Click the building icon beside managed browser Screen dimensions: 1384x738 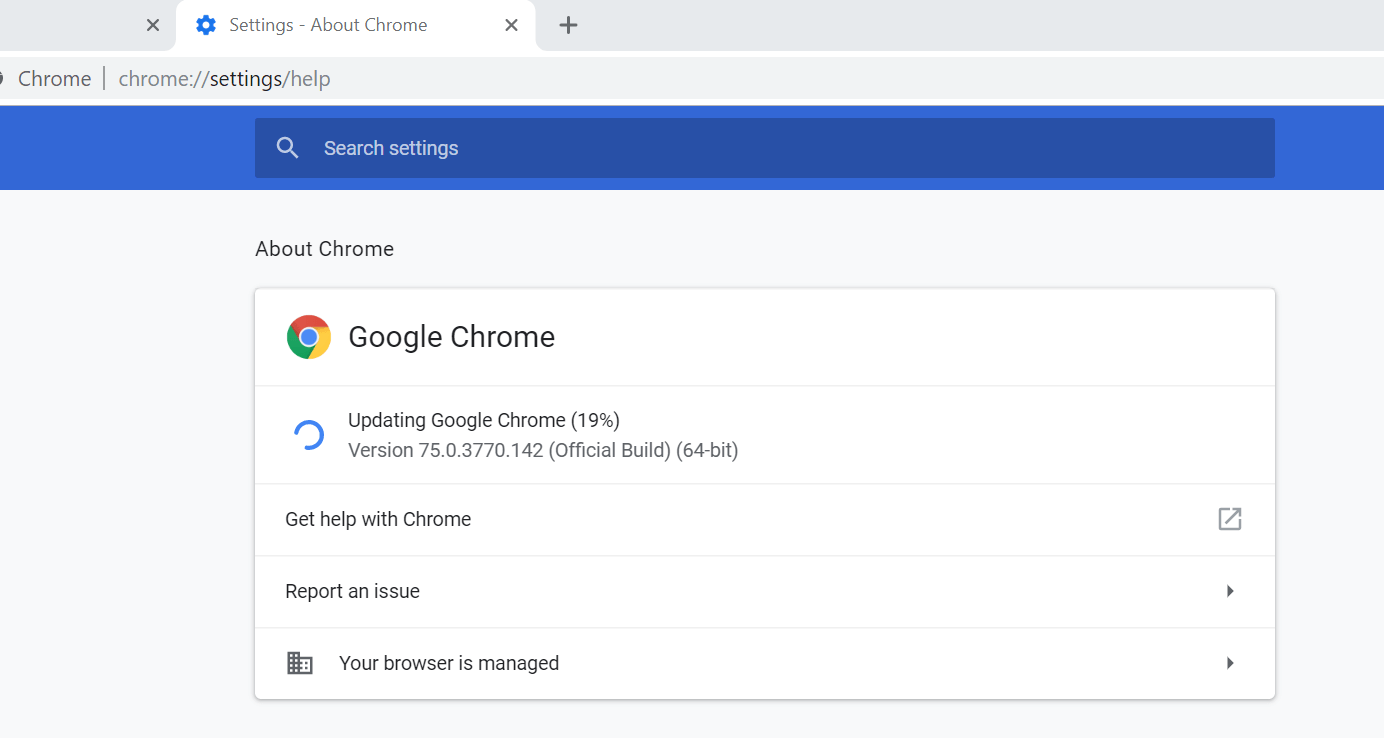300,663
